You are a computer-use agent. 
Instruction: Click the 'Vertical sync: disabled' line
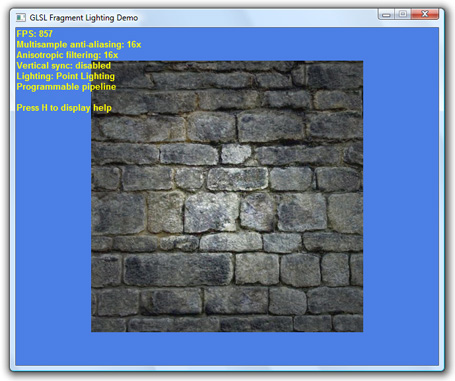click(x=64, y=65)
